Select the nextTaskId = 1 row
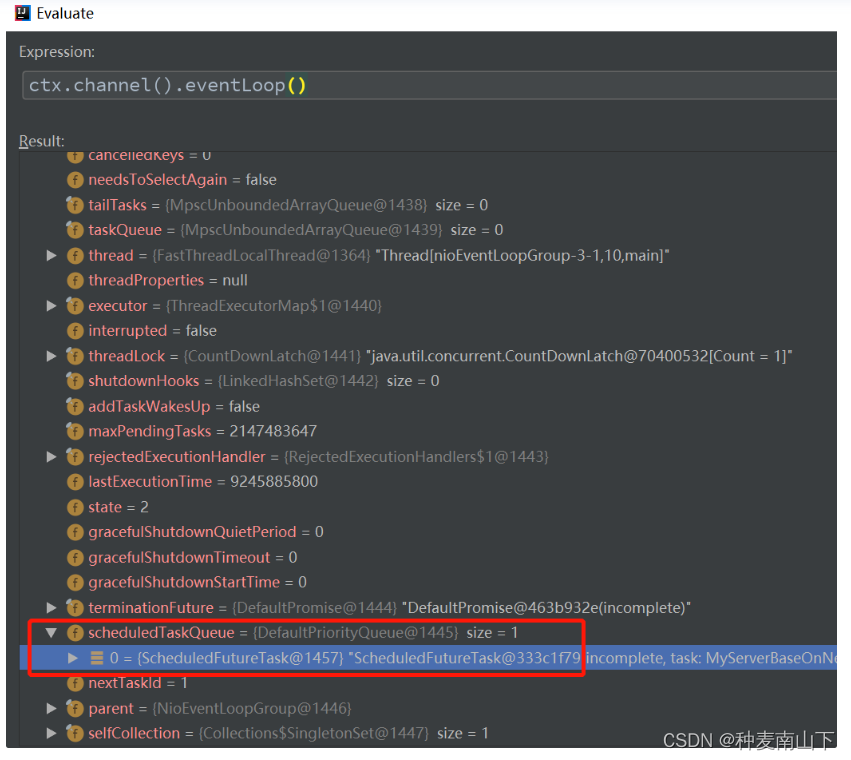This screenshot has width=851, height=760. [428, 683]
